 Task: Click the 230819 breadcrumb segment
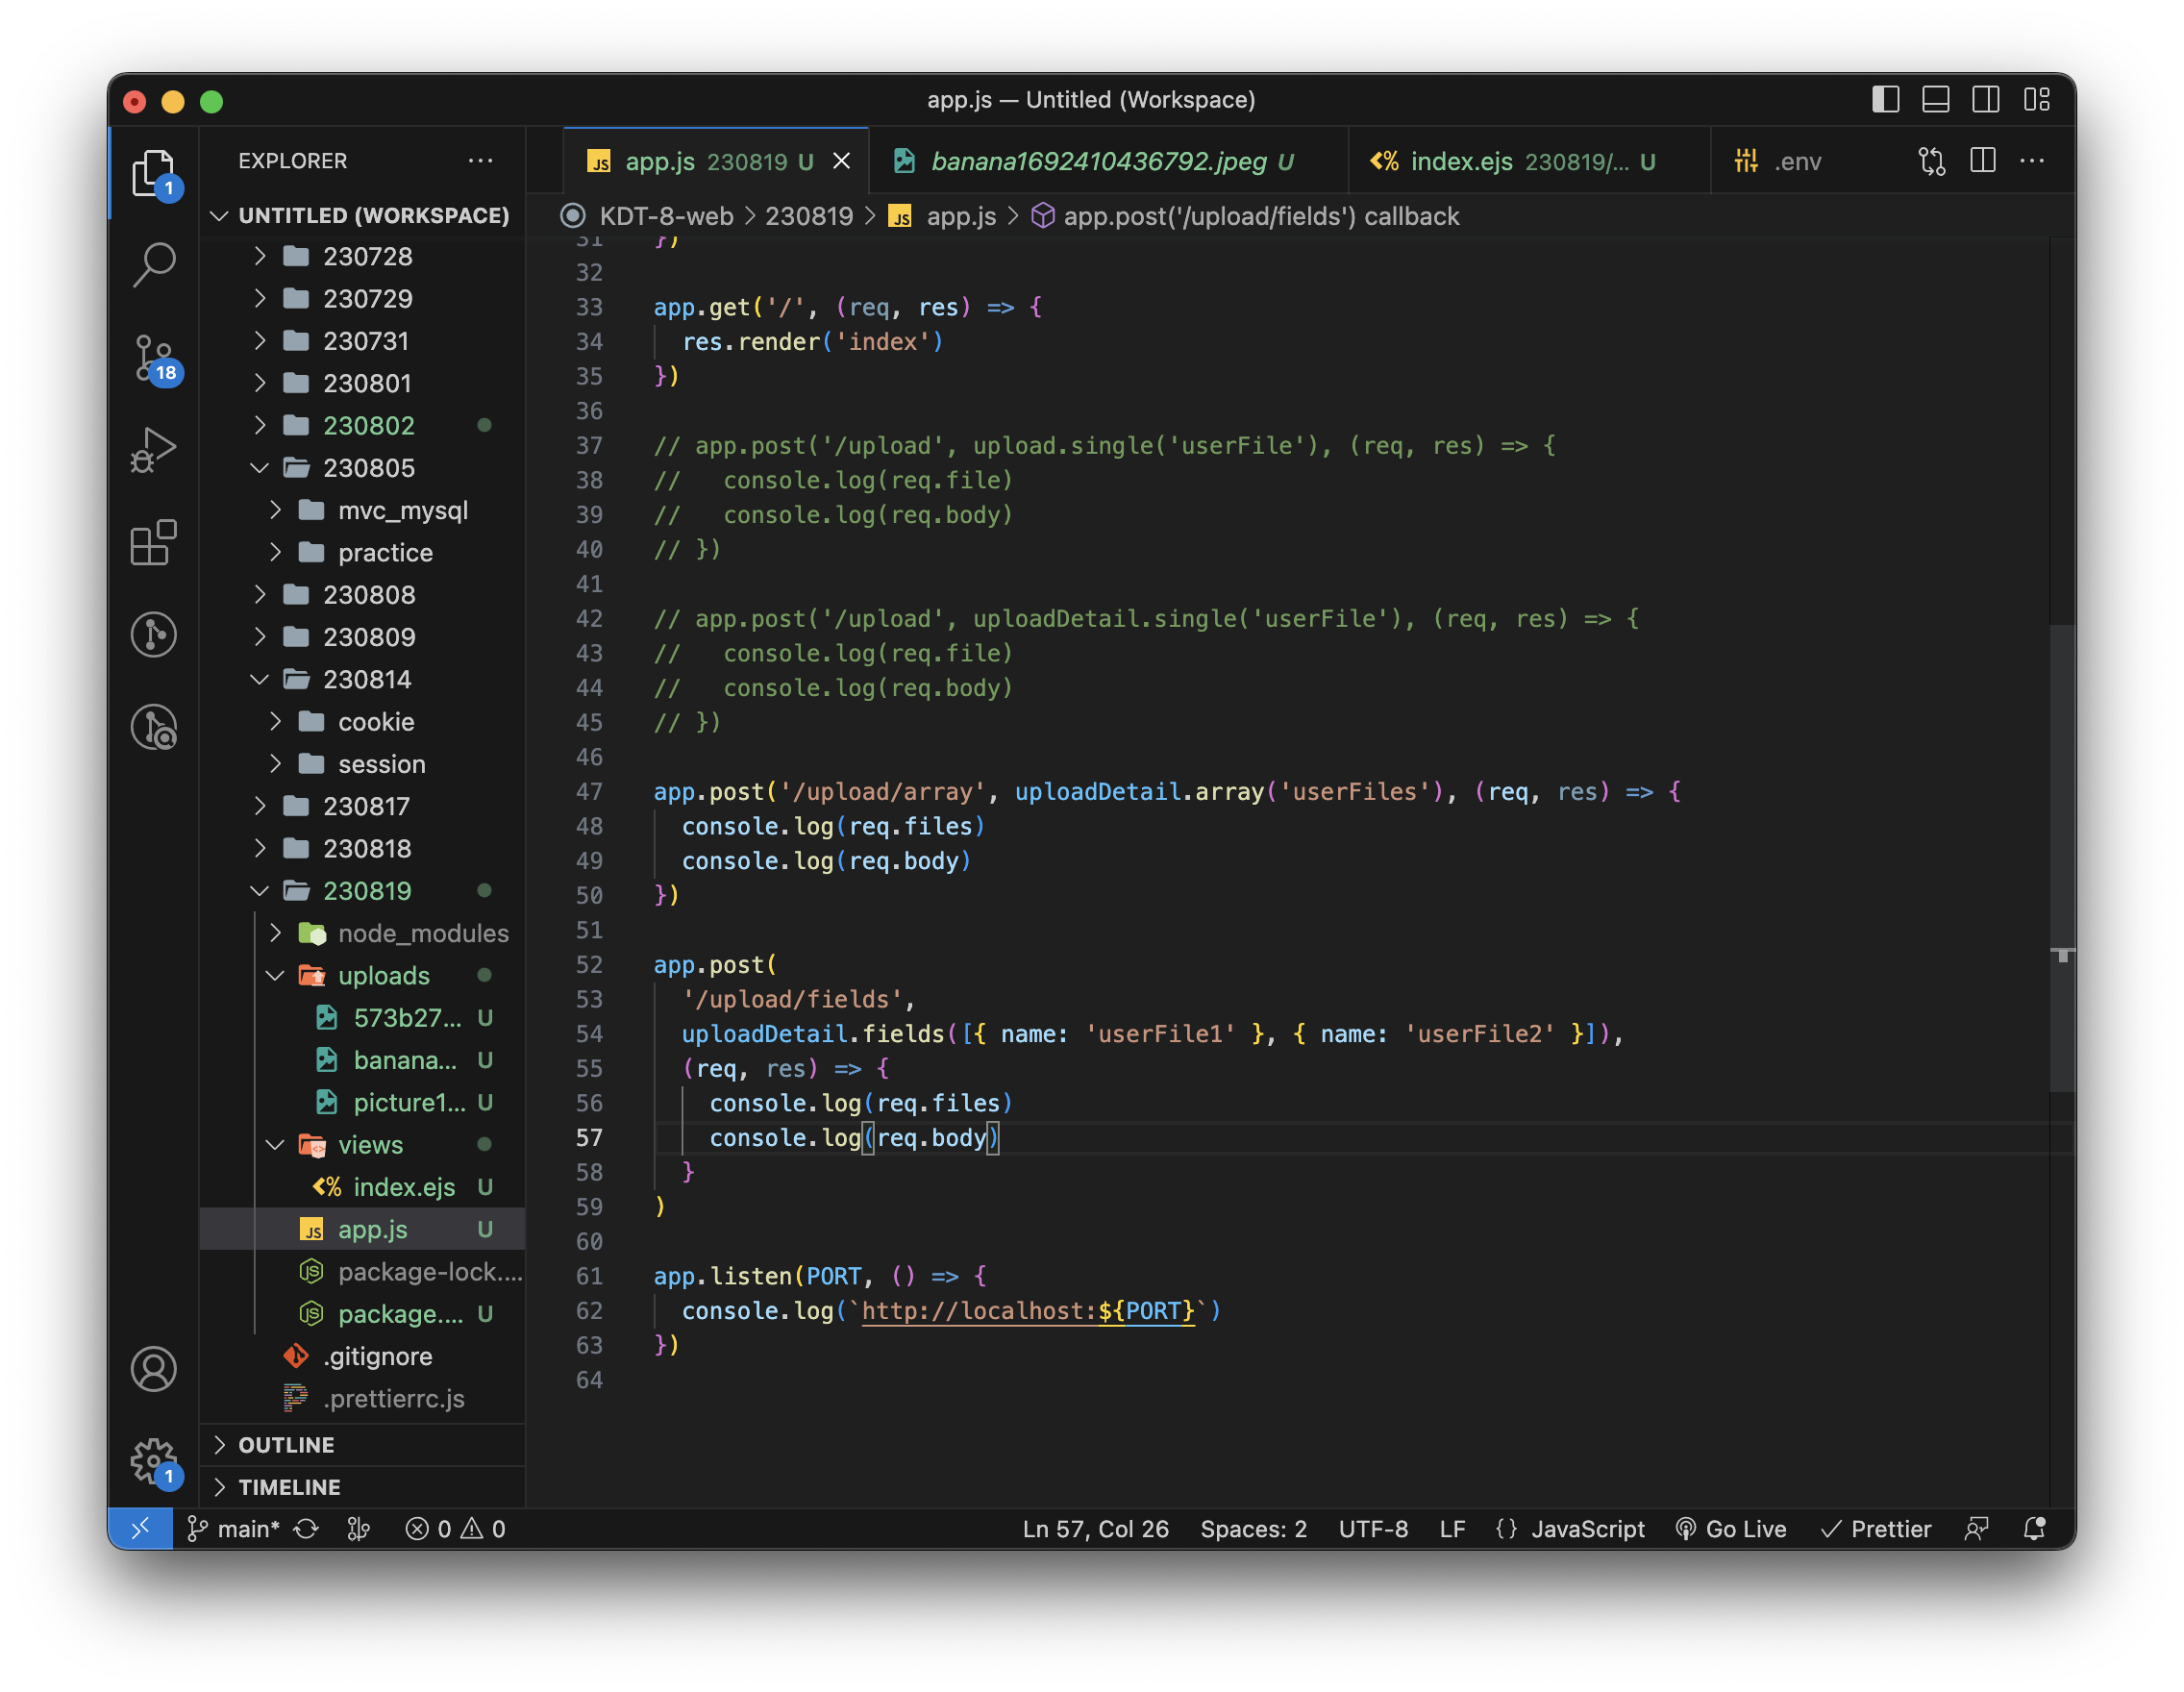[809, 217]
